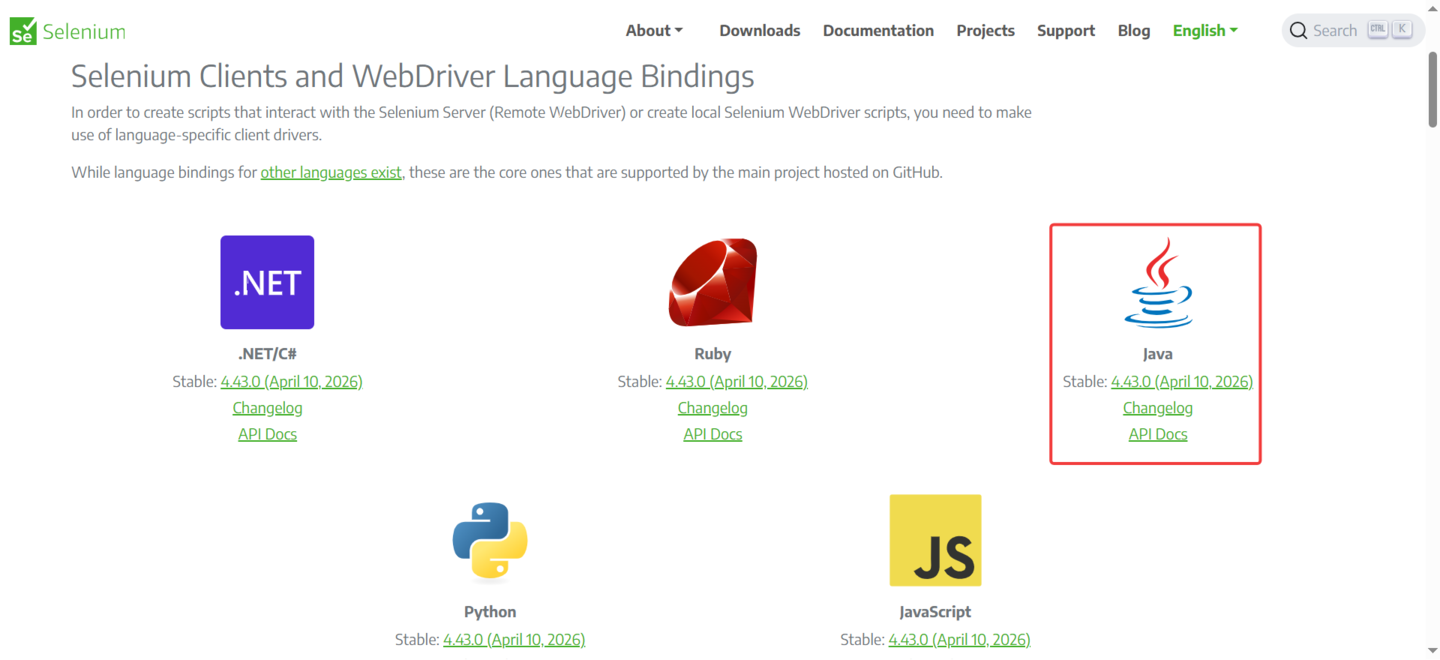Open the Projects nav item
The width and height of the screenshot is (1440, 660).
tap(985, 31)
